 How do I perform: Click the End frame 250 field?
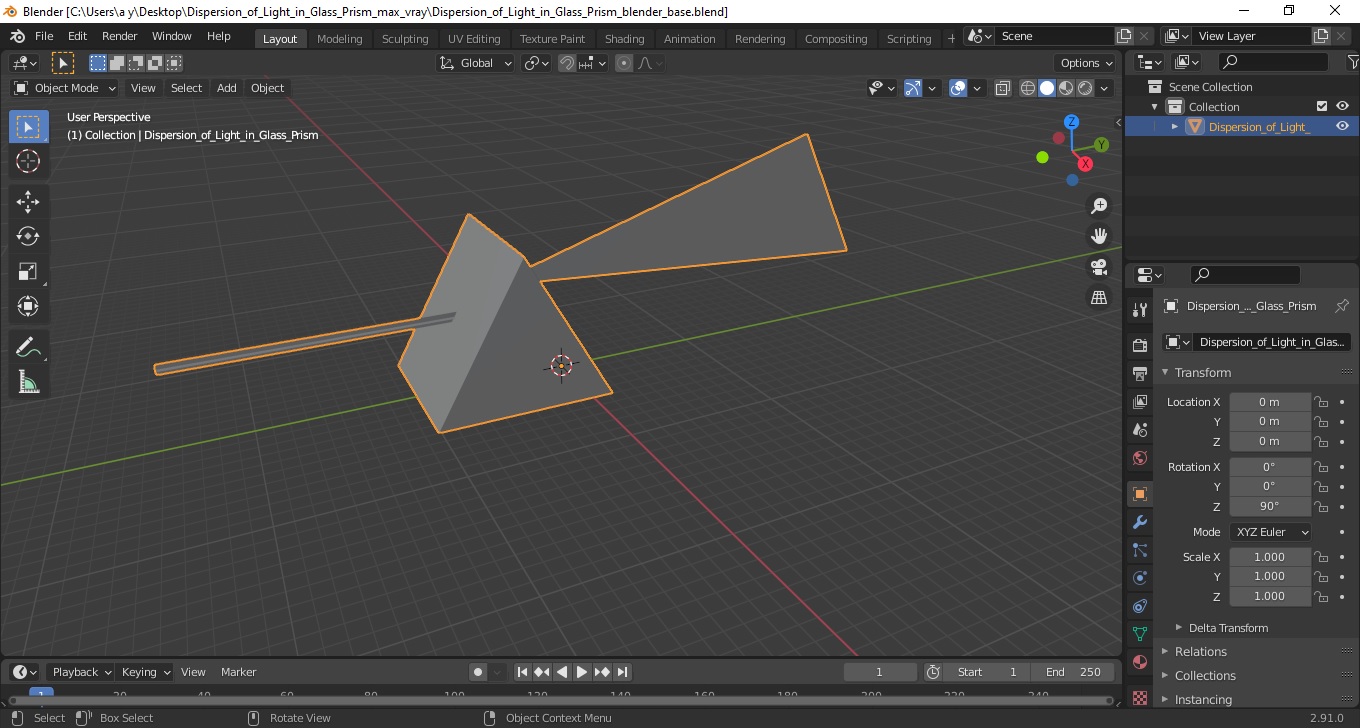[1073, 672]
